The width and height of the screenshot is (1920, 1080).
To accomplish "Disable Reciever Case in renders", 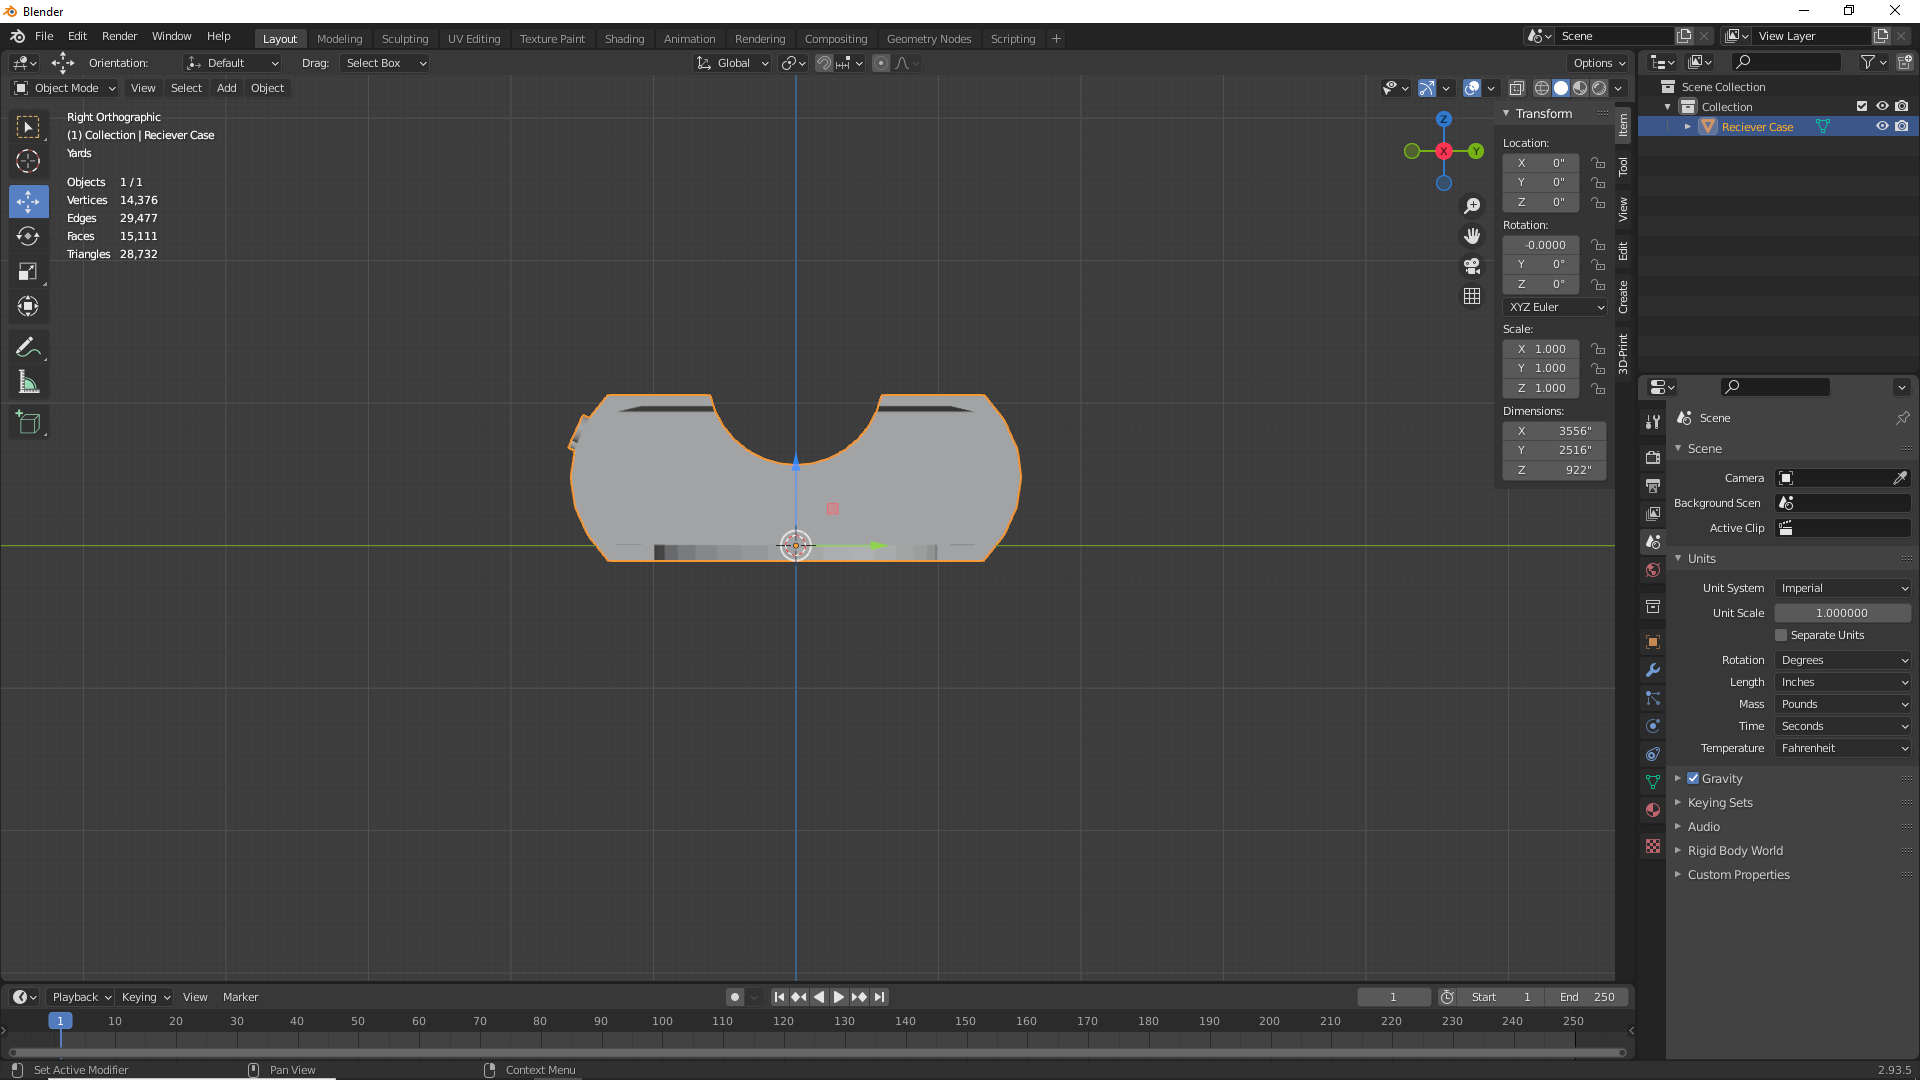I will point(1902,127).
